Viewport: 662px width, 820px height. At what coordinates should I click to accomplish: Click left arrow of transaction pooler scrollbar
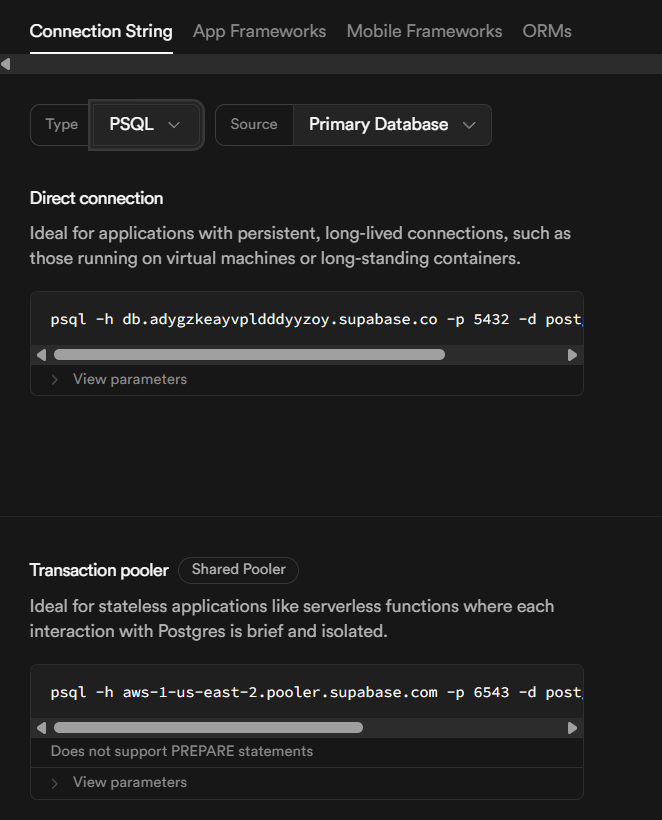click(x=41, y=728)
